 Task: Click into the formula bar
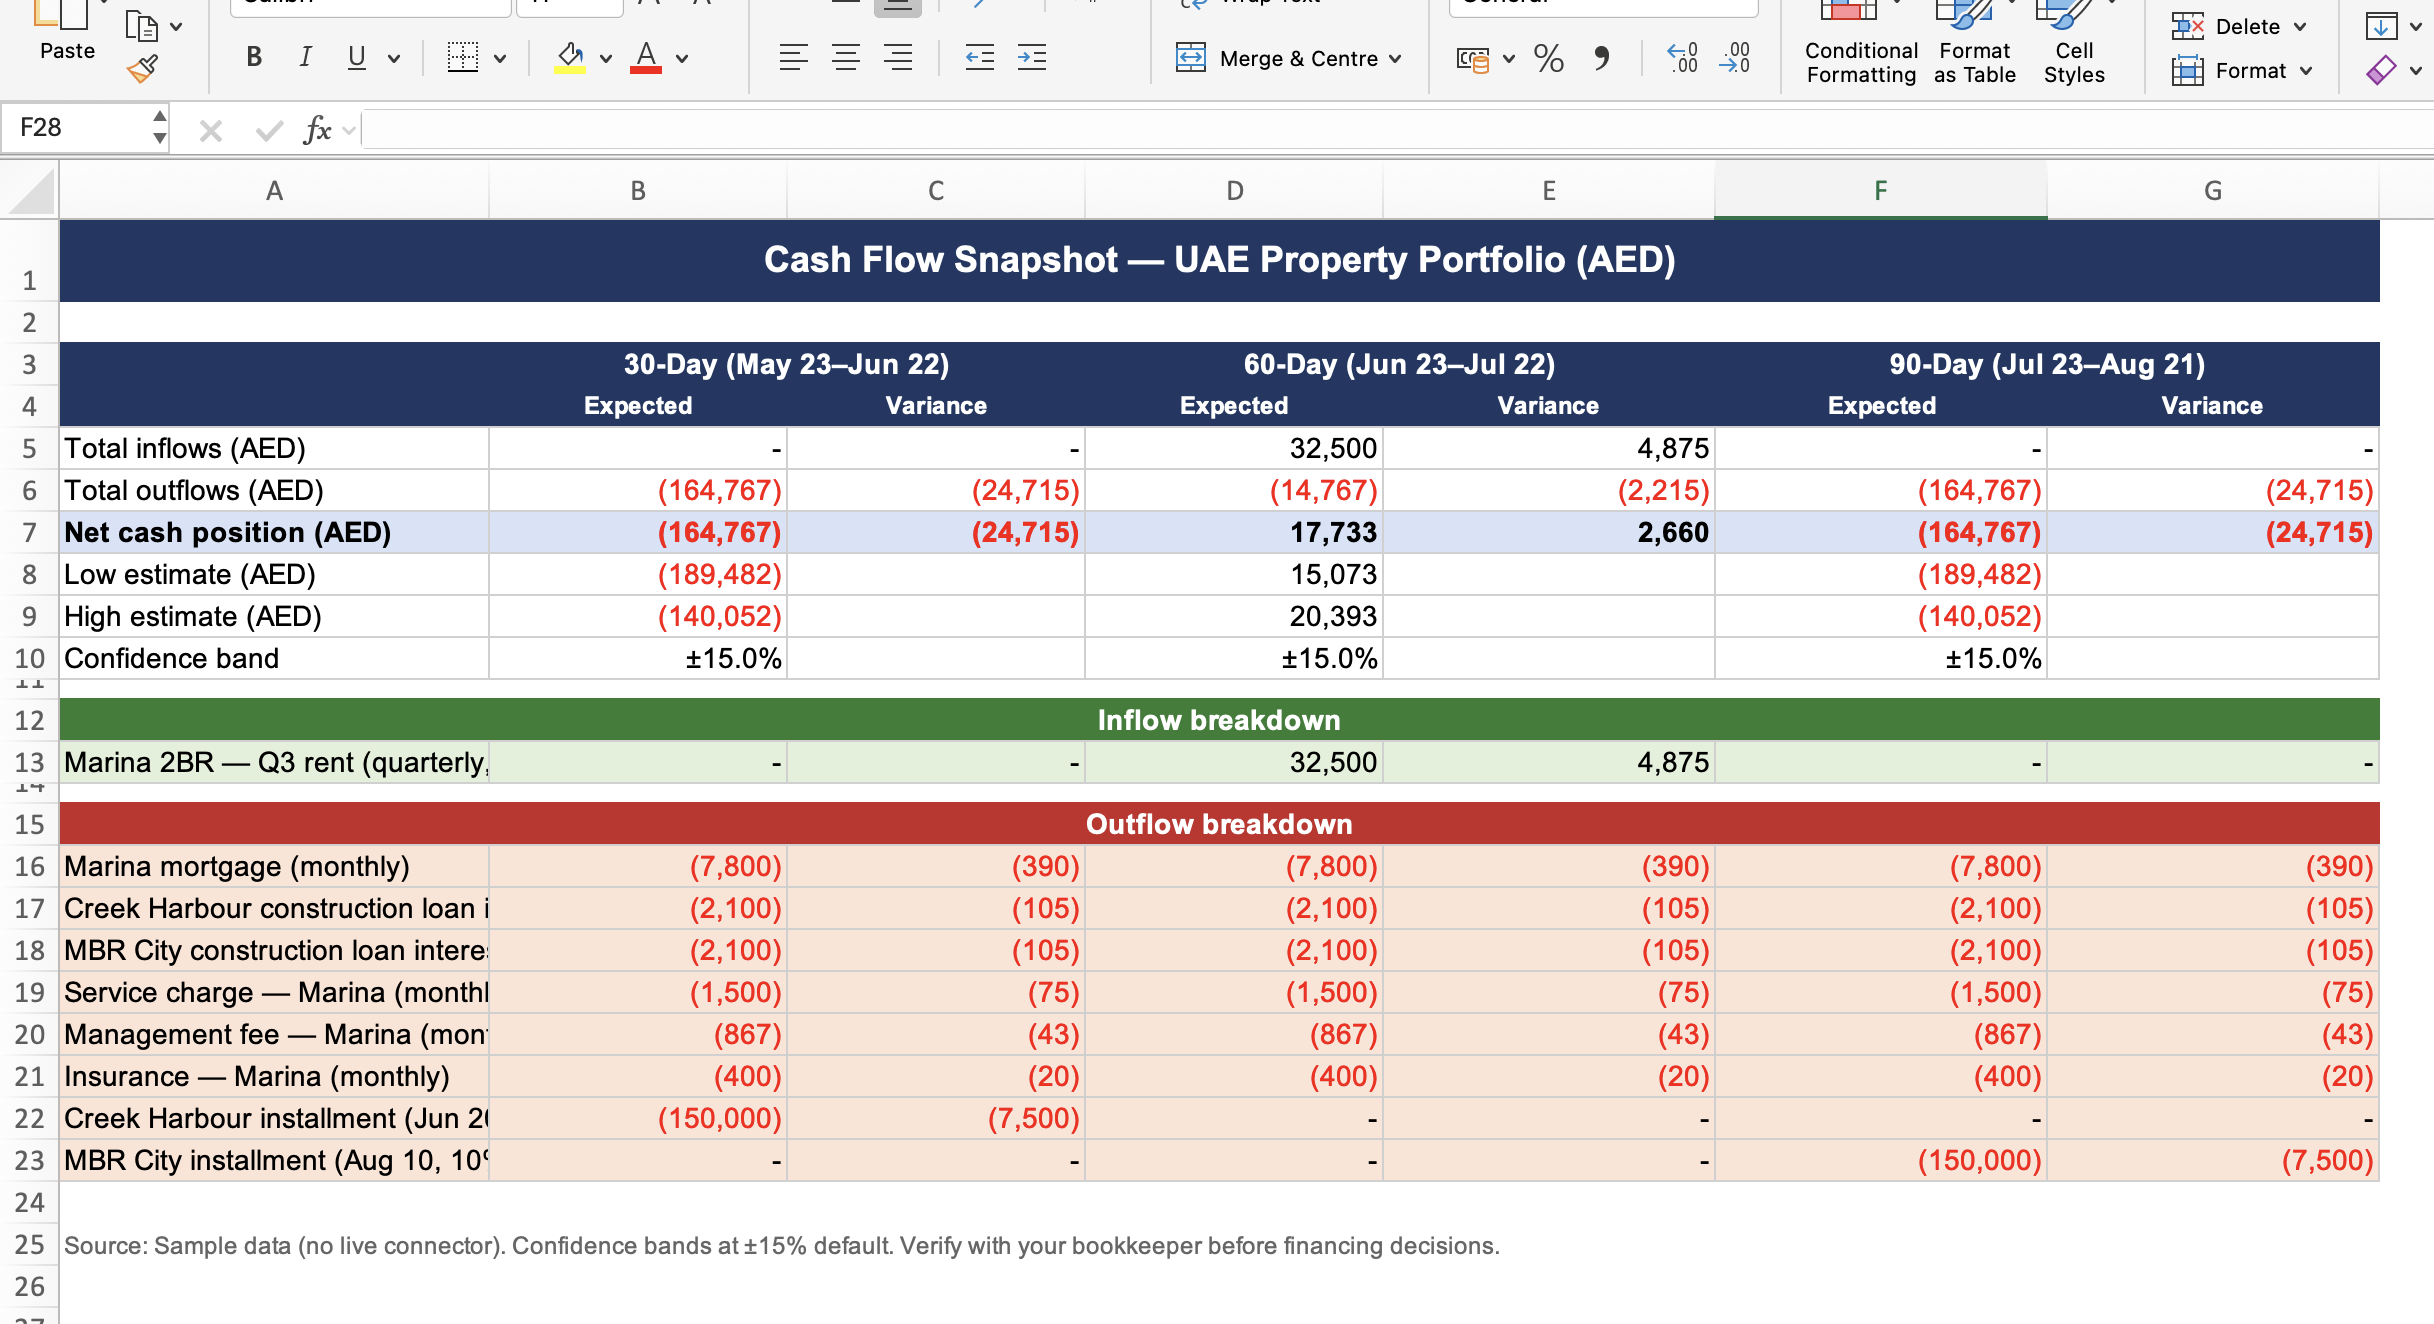pyautogui.click(x=1397, y=129)
